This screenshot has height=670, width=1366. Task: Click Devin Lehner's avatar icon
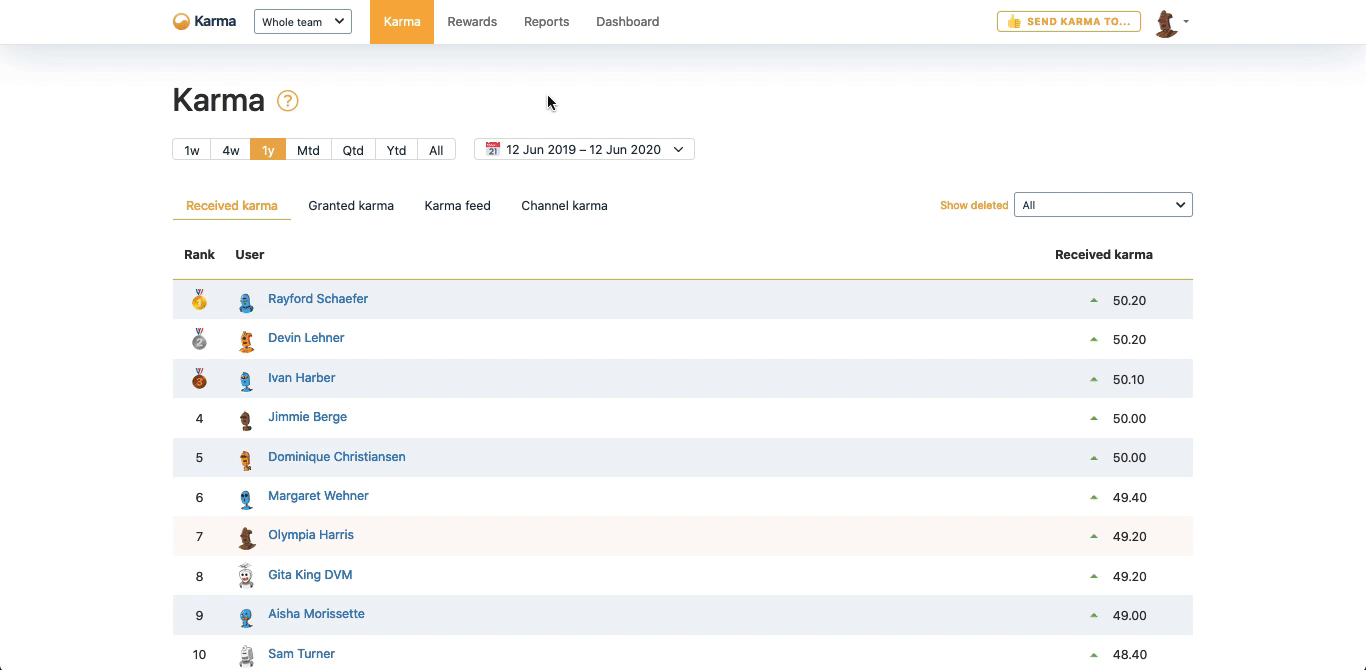click(x=246, y=341)
